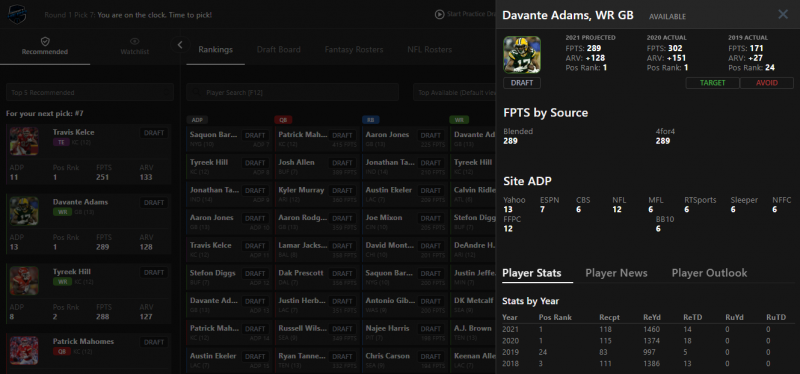
Task: Open the Watchlist tab with eye icon
Action: (135, 46)
